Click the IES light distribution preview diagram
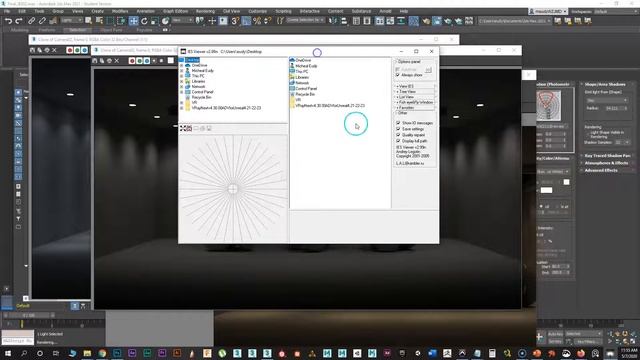Screen dimensions: 640x360 [x=233, y=189]
